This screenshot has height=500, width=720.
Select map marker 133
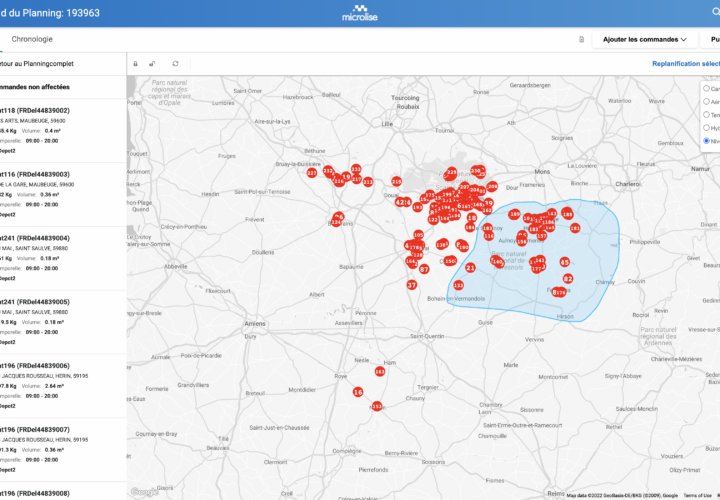coord(458,286)
